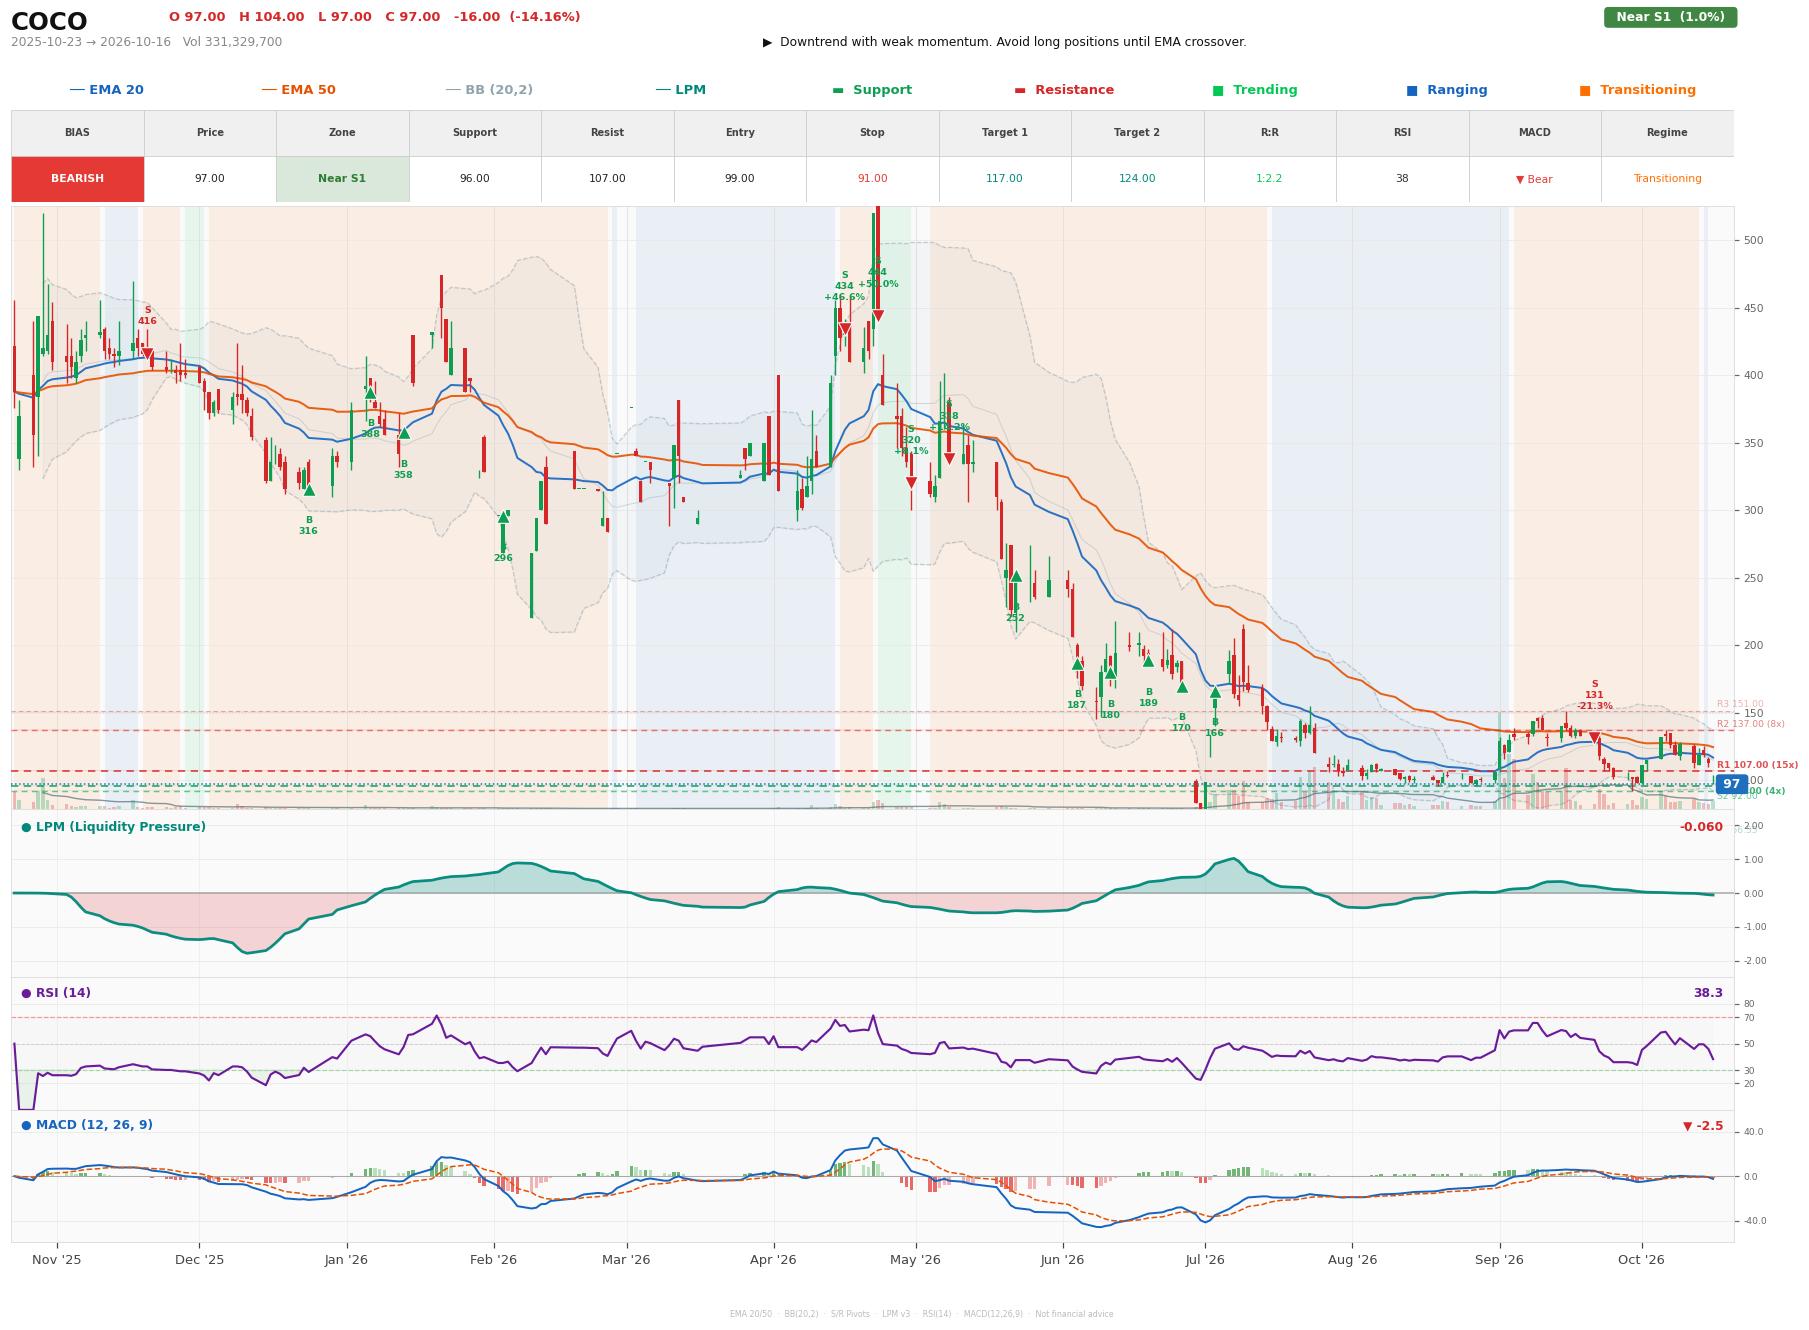Click the MACD (12, 26, 9) panel title
1809x1330 pixels.
point(87,1125)
